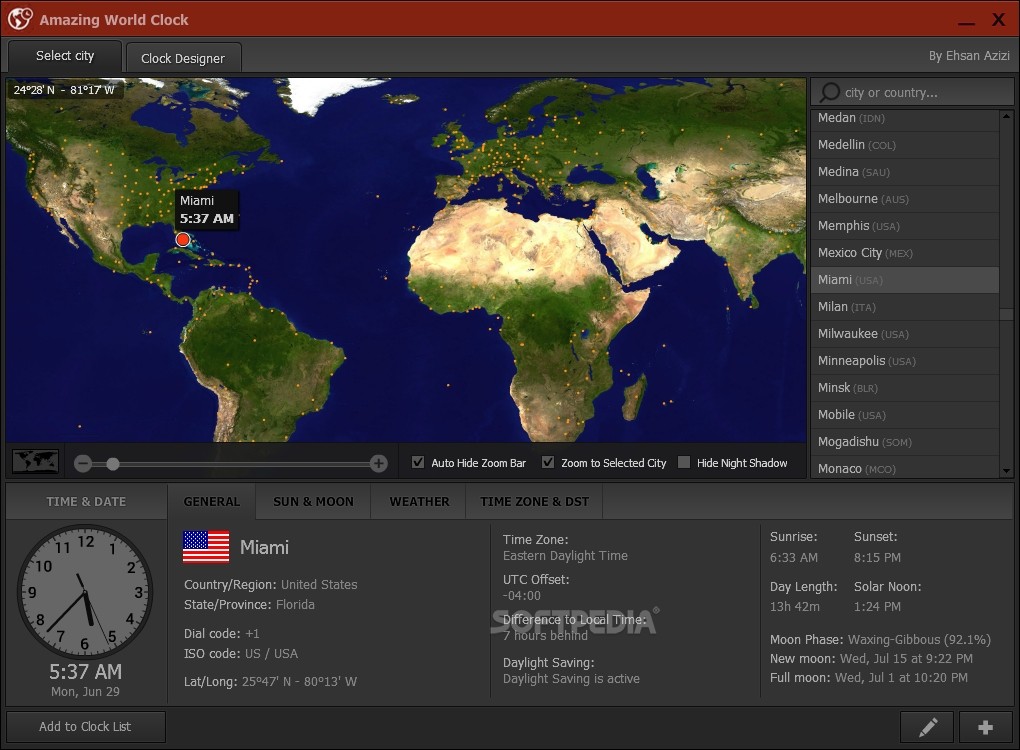Switch to the SUN & MOON tab
1020x750 pixels.
click(314, 502)
